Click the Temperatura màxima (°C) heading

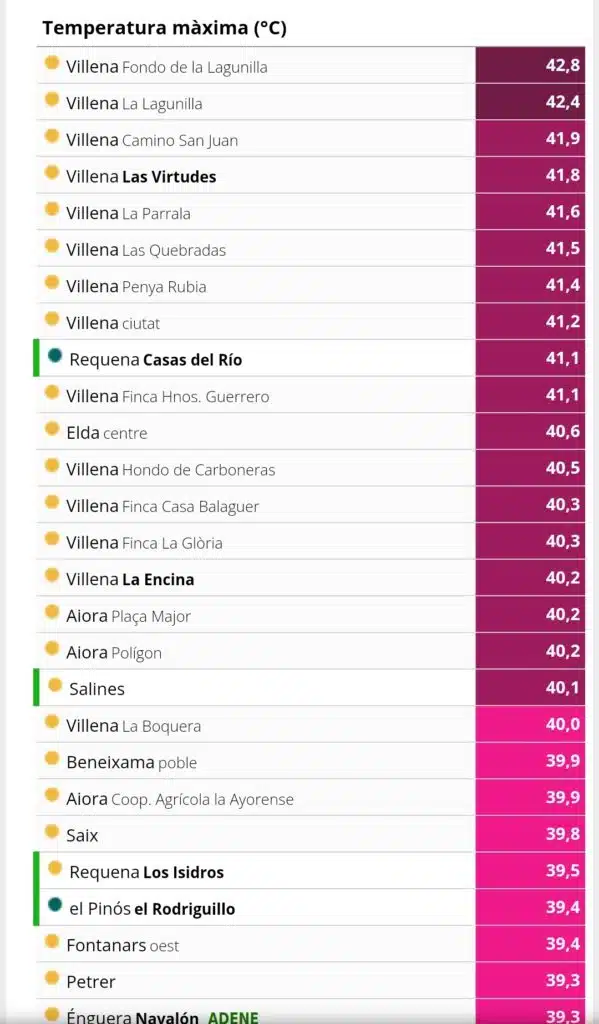pos(165,28)
